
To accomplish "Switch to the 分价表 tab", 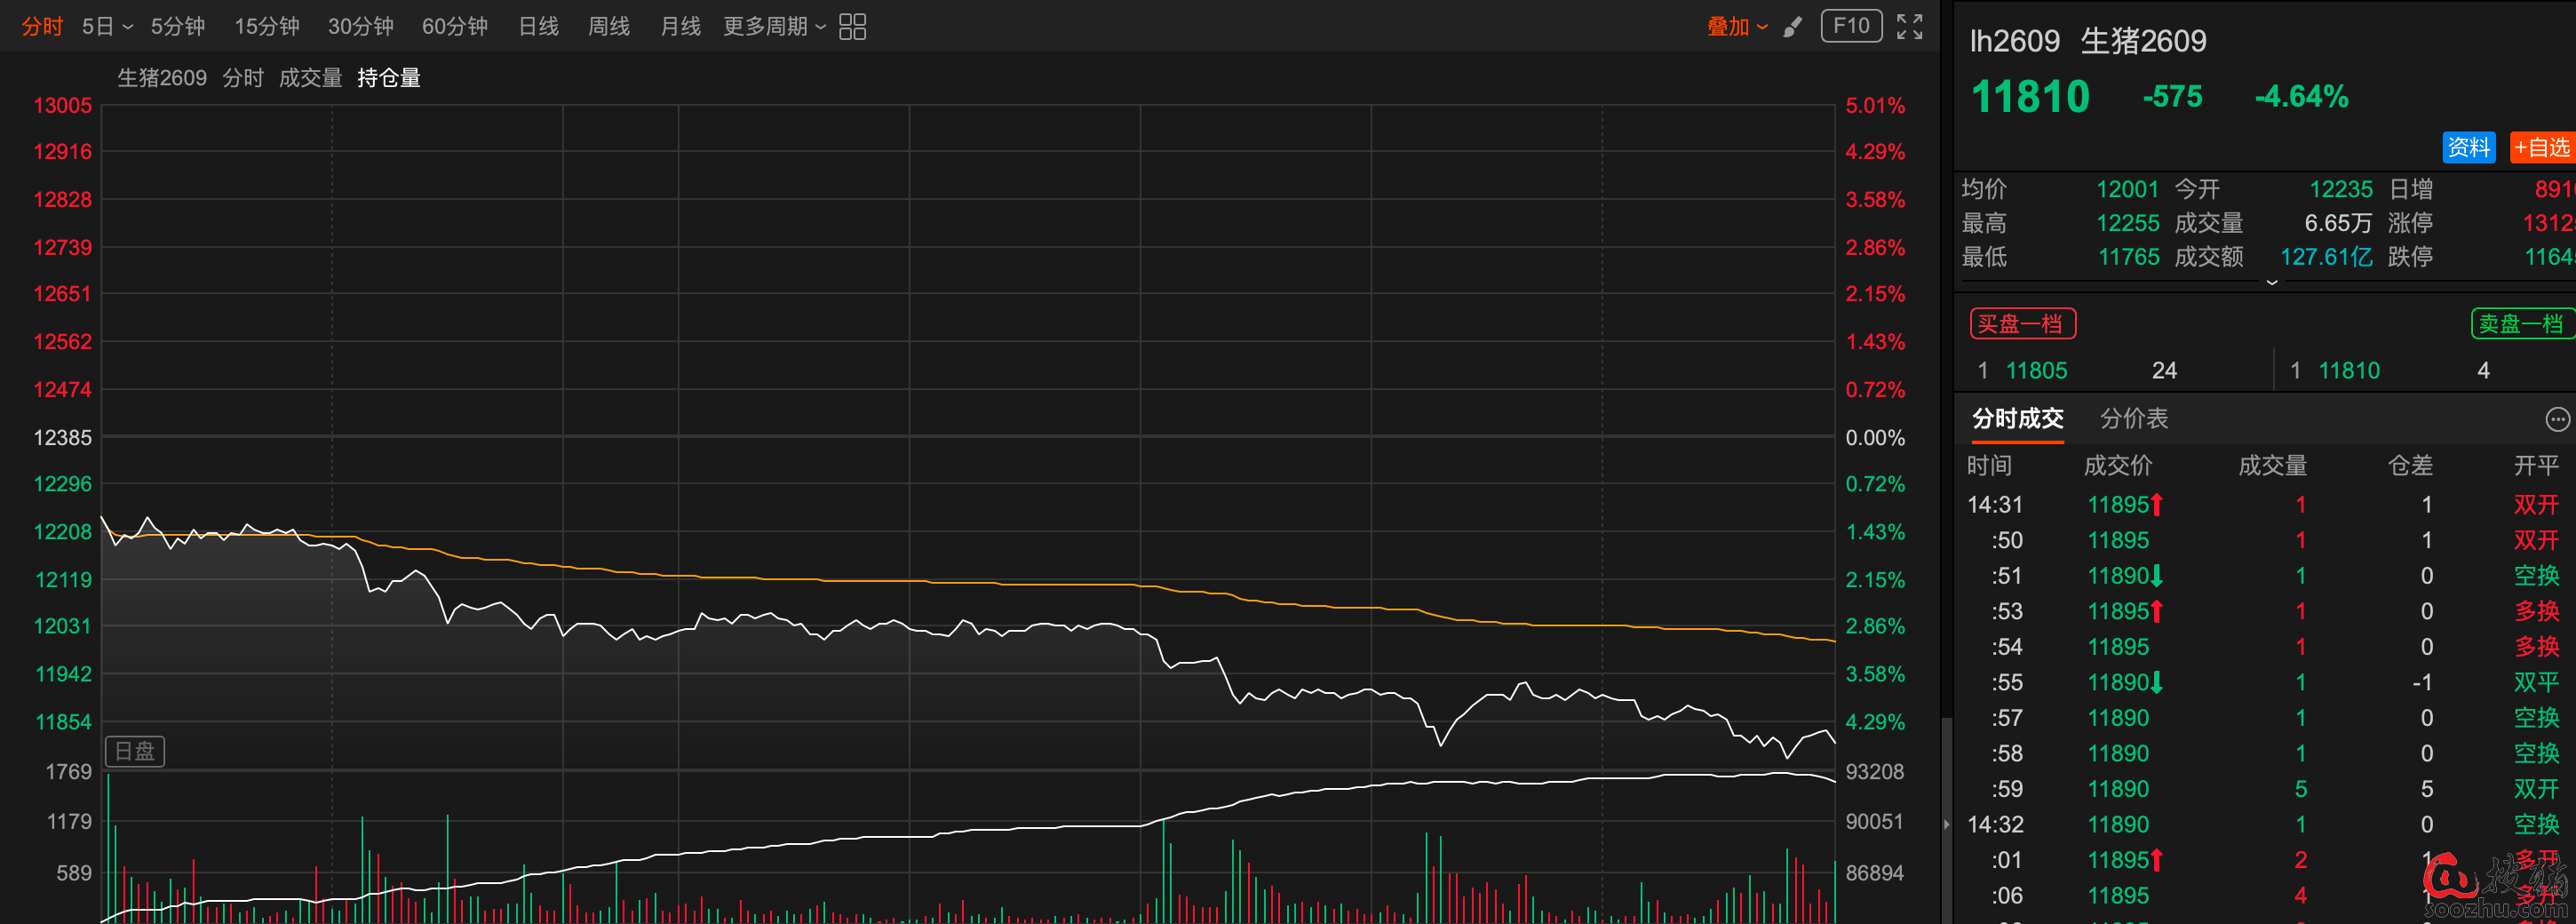I will click(x=2133, y=419).
